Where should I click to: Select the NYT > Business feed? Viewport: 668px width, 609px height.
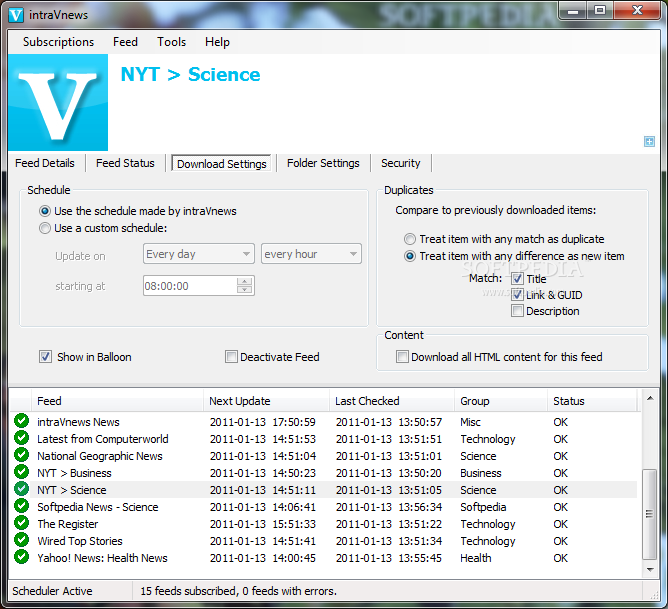pos(323,473)
